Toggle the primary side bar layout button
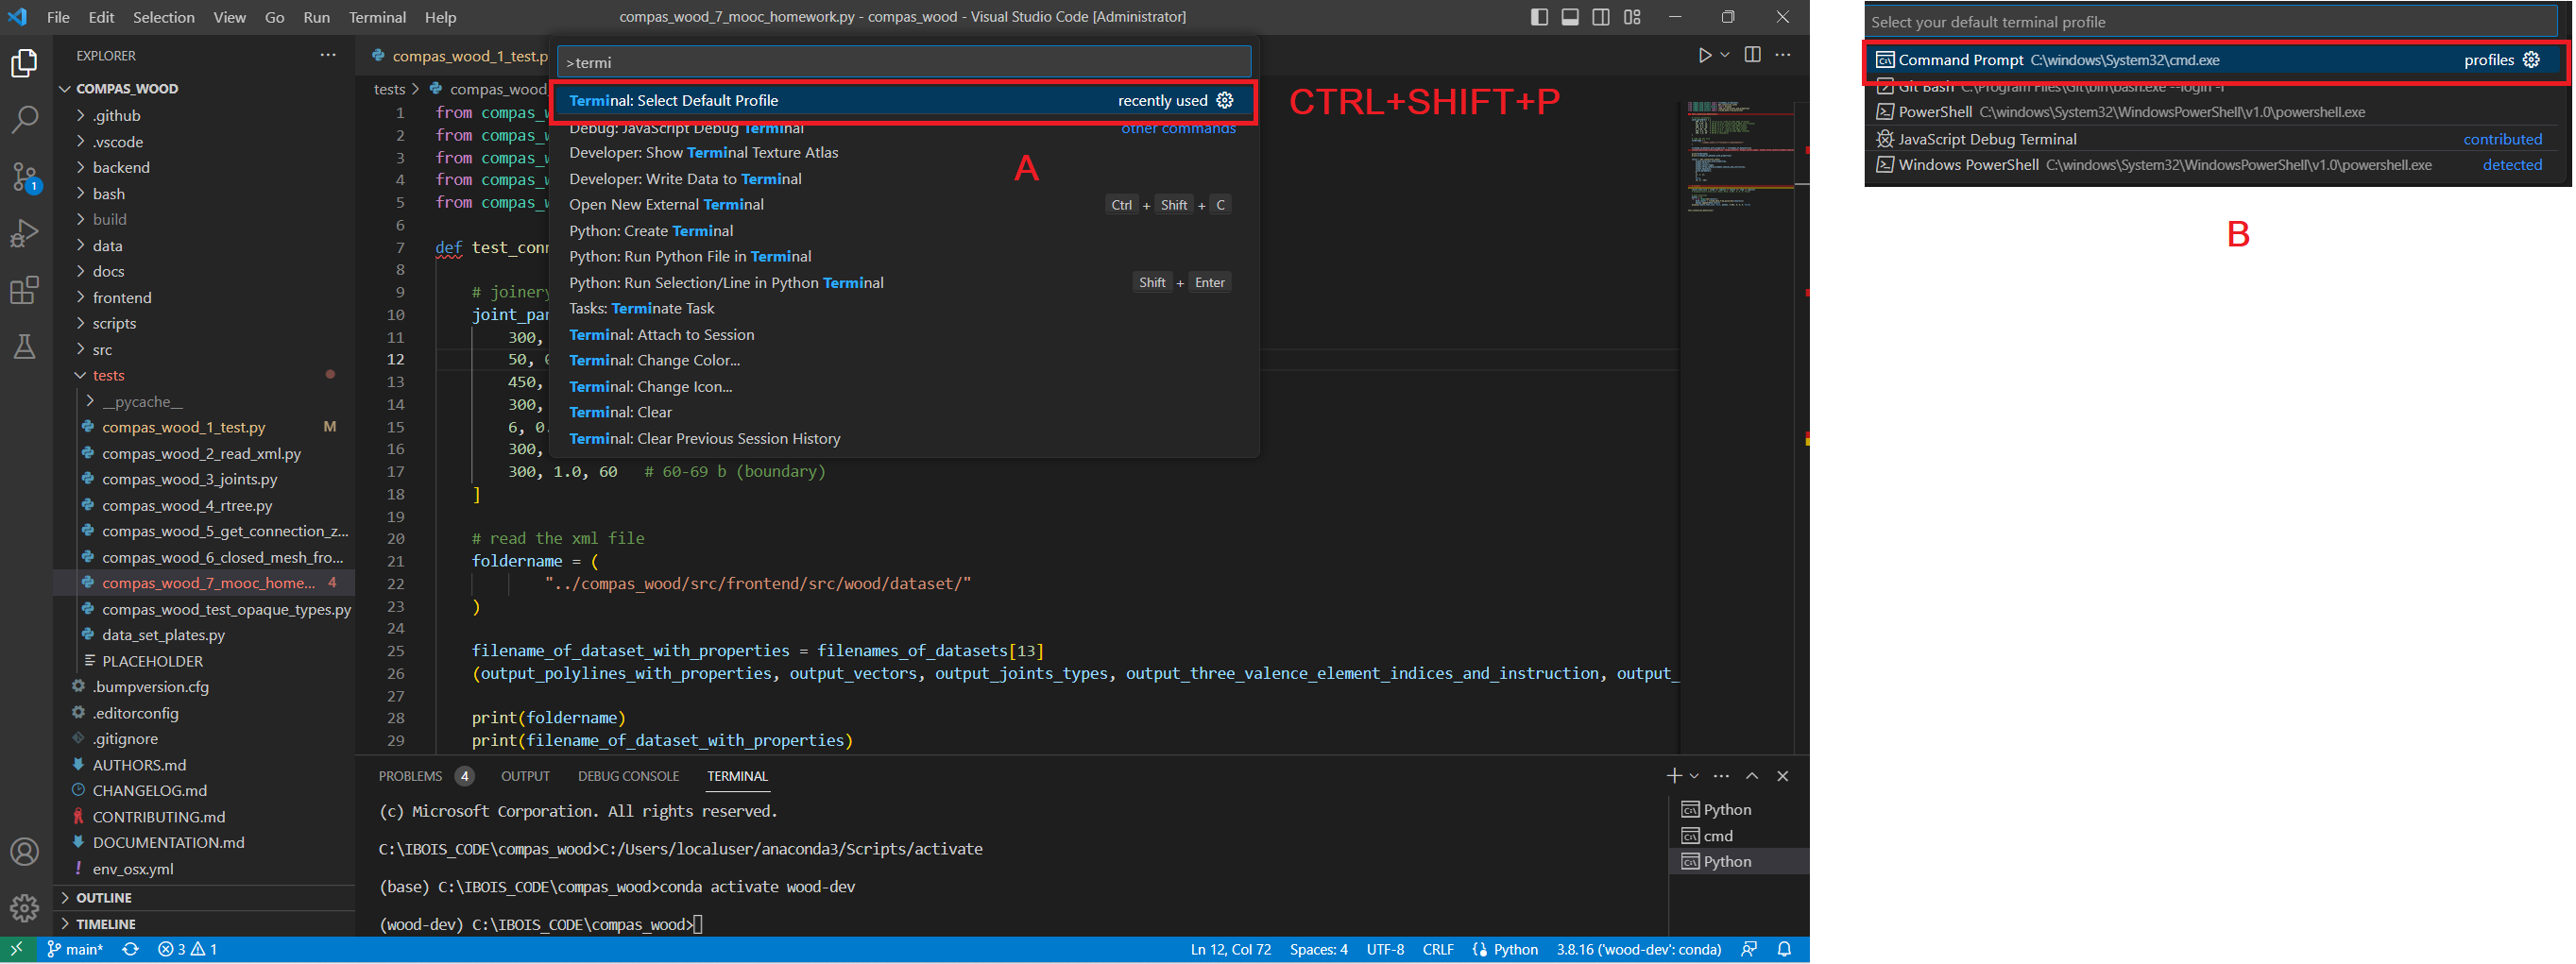The width and height of the screenshot is (2576, 964). (x=1539, y=17)
